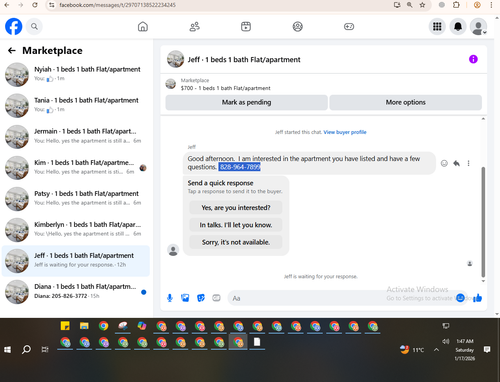Open the Groups tab icon
The image size is (500, 382).
pos(298,26)
